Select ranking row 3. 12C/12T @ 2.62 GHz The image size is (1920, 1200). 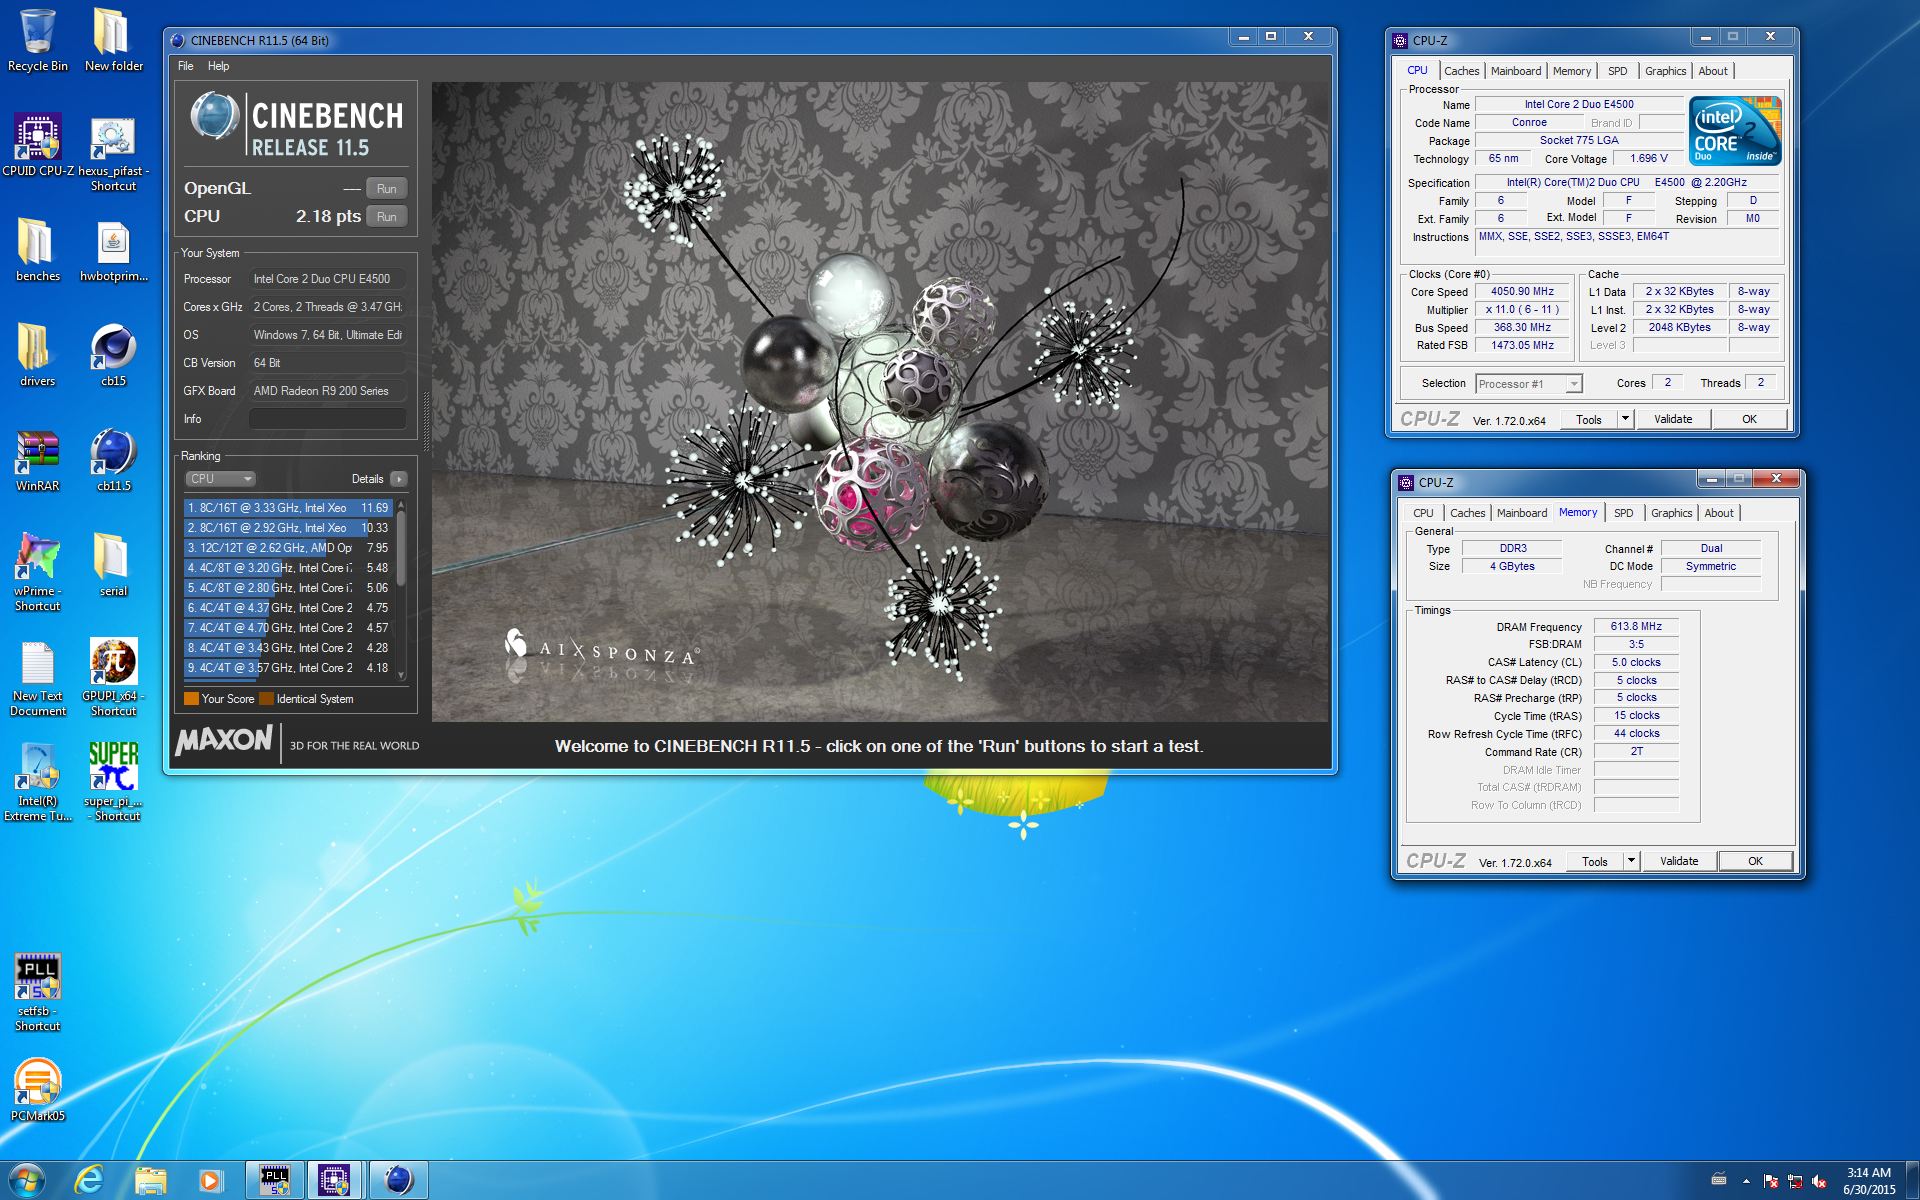tap(288, 548)
